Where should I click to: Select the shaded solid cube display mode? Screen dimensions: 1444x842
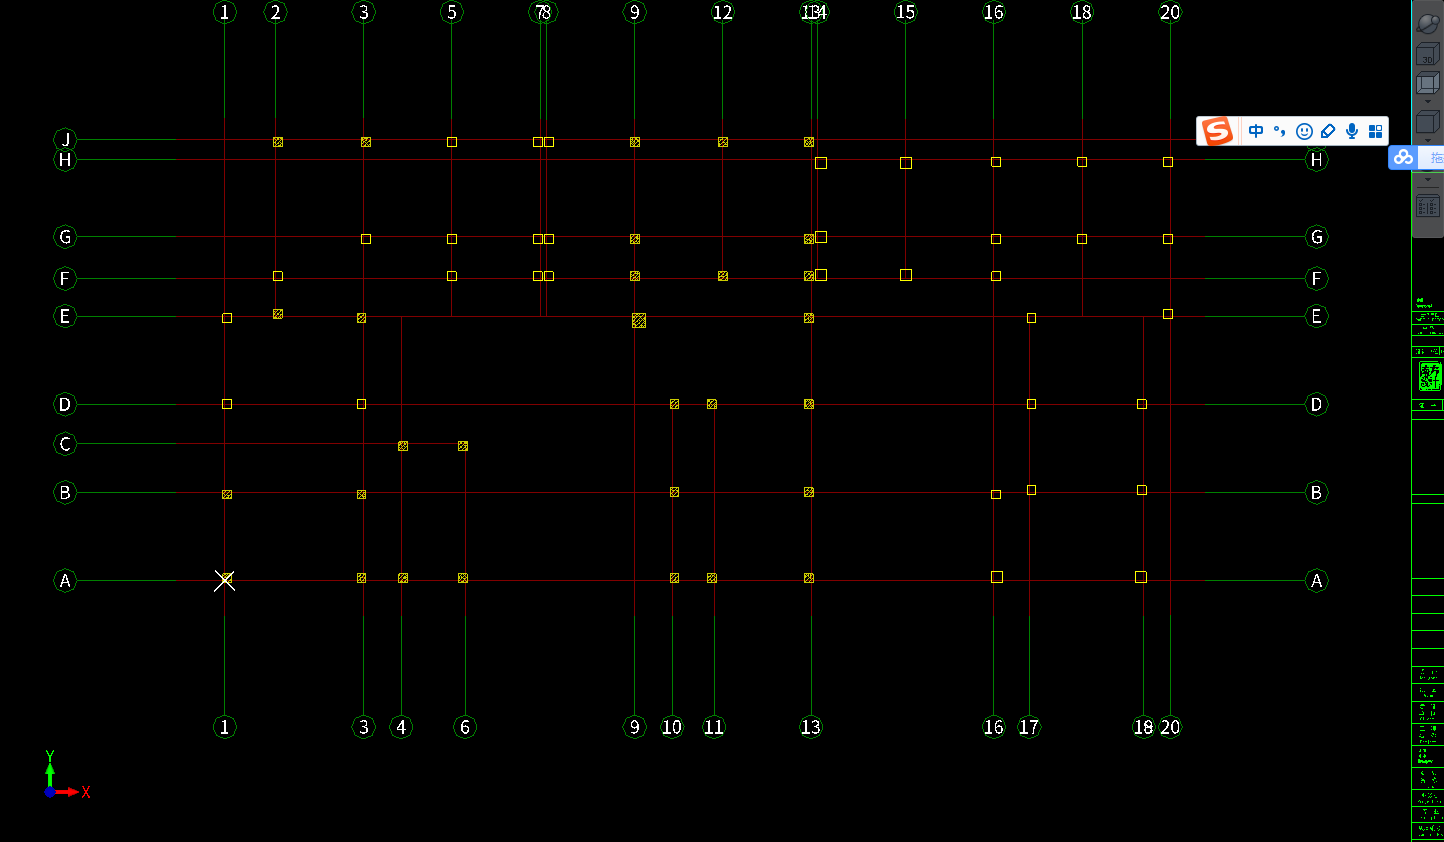click(1427, 122)
